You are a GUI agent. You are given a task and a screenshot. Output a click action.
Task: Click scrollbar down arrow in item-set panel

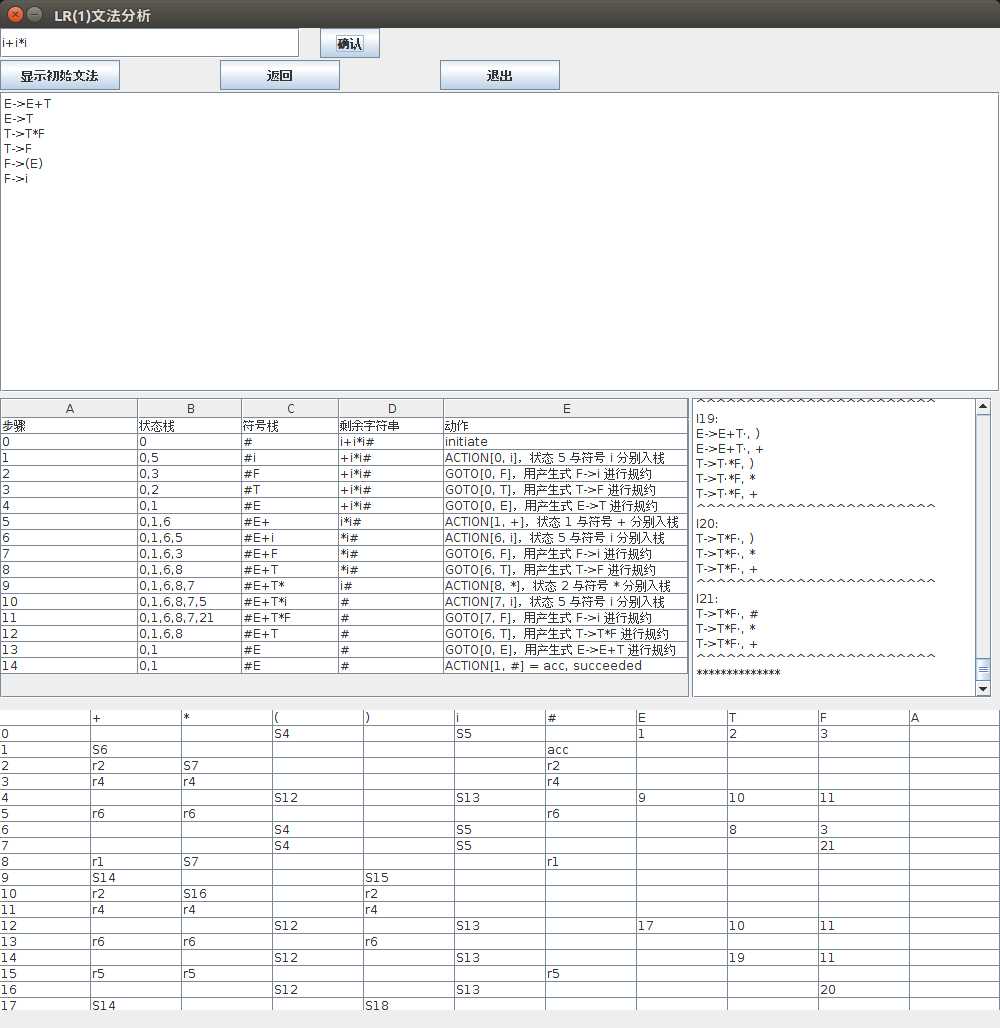click(982, 688)
